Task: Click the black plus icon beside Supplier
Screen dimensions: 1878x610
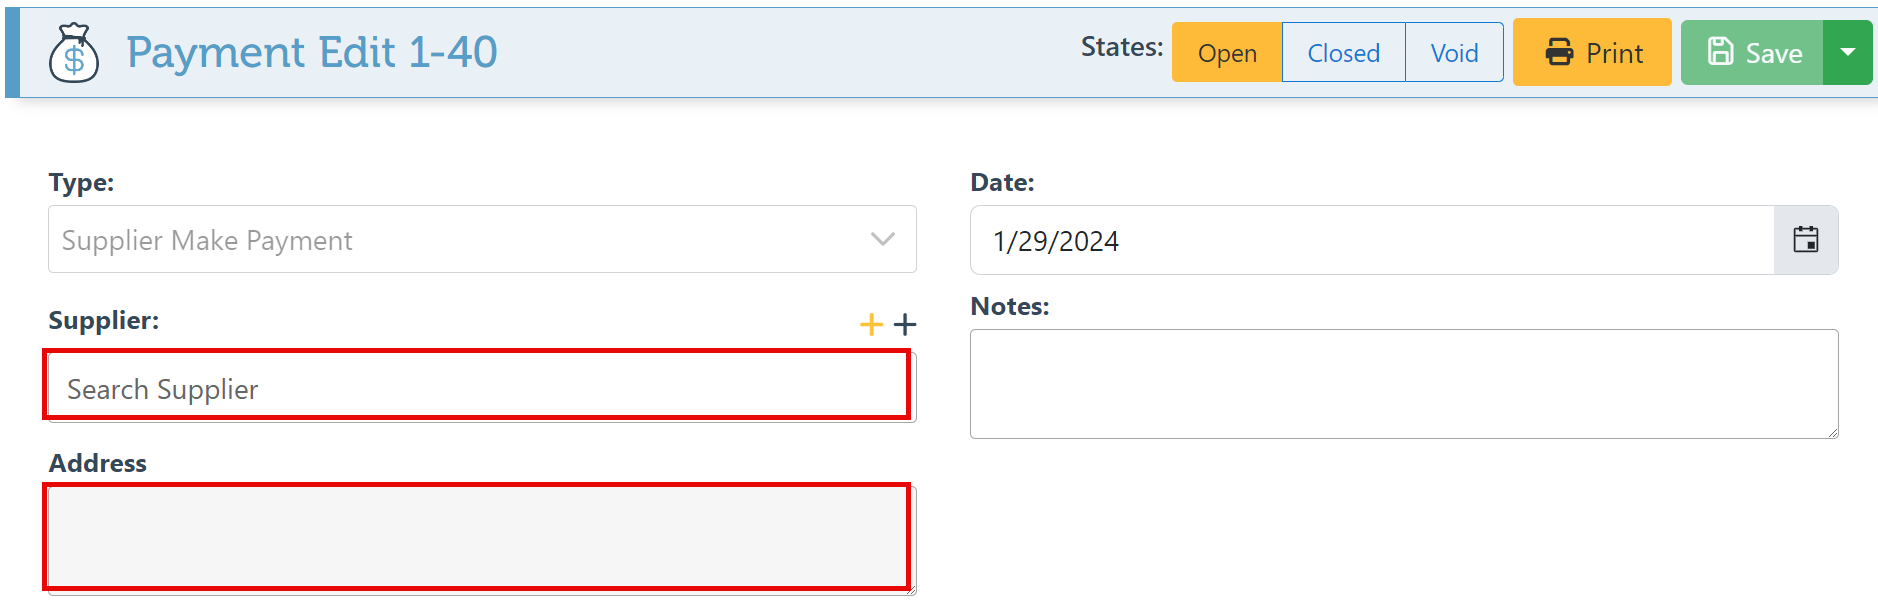Action: (x=905, y=324)
